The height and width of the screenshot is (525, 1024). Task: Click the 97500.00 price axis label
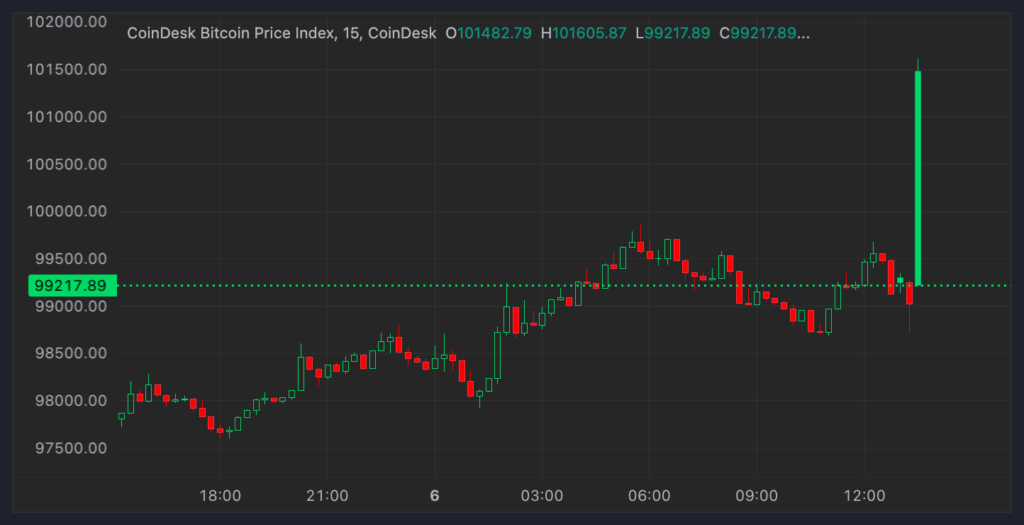click(x=70, y=448)
